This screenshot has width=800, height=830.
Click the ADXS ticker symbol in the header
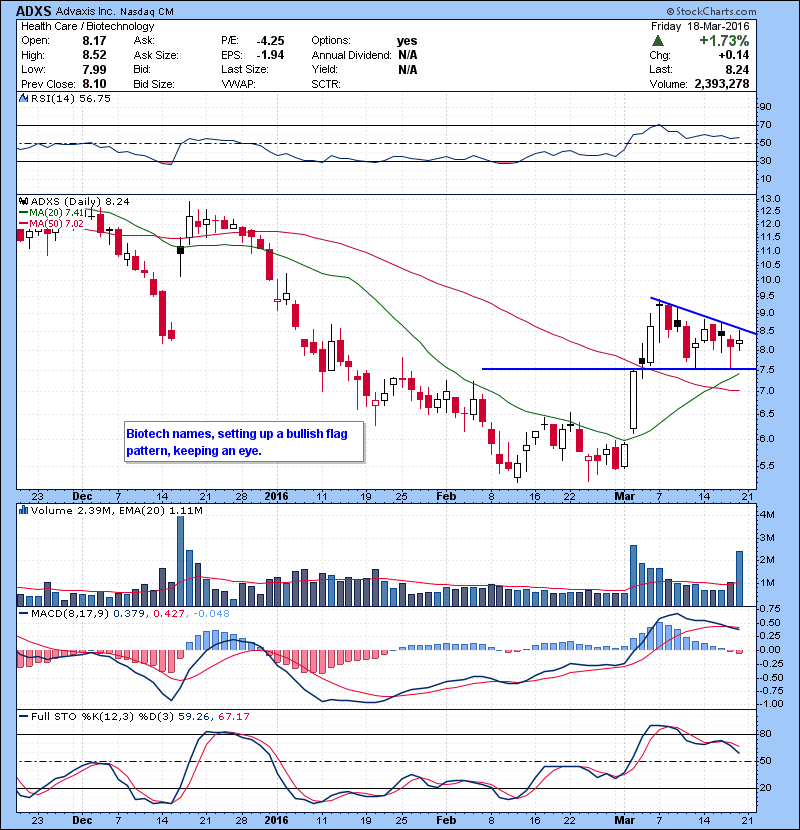tap(33, 11)
